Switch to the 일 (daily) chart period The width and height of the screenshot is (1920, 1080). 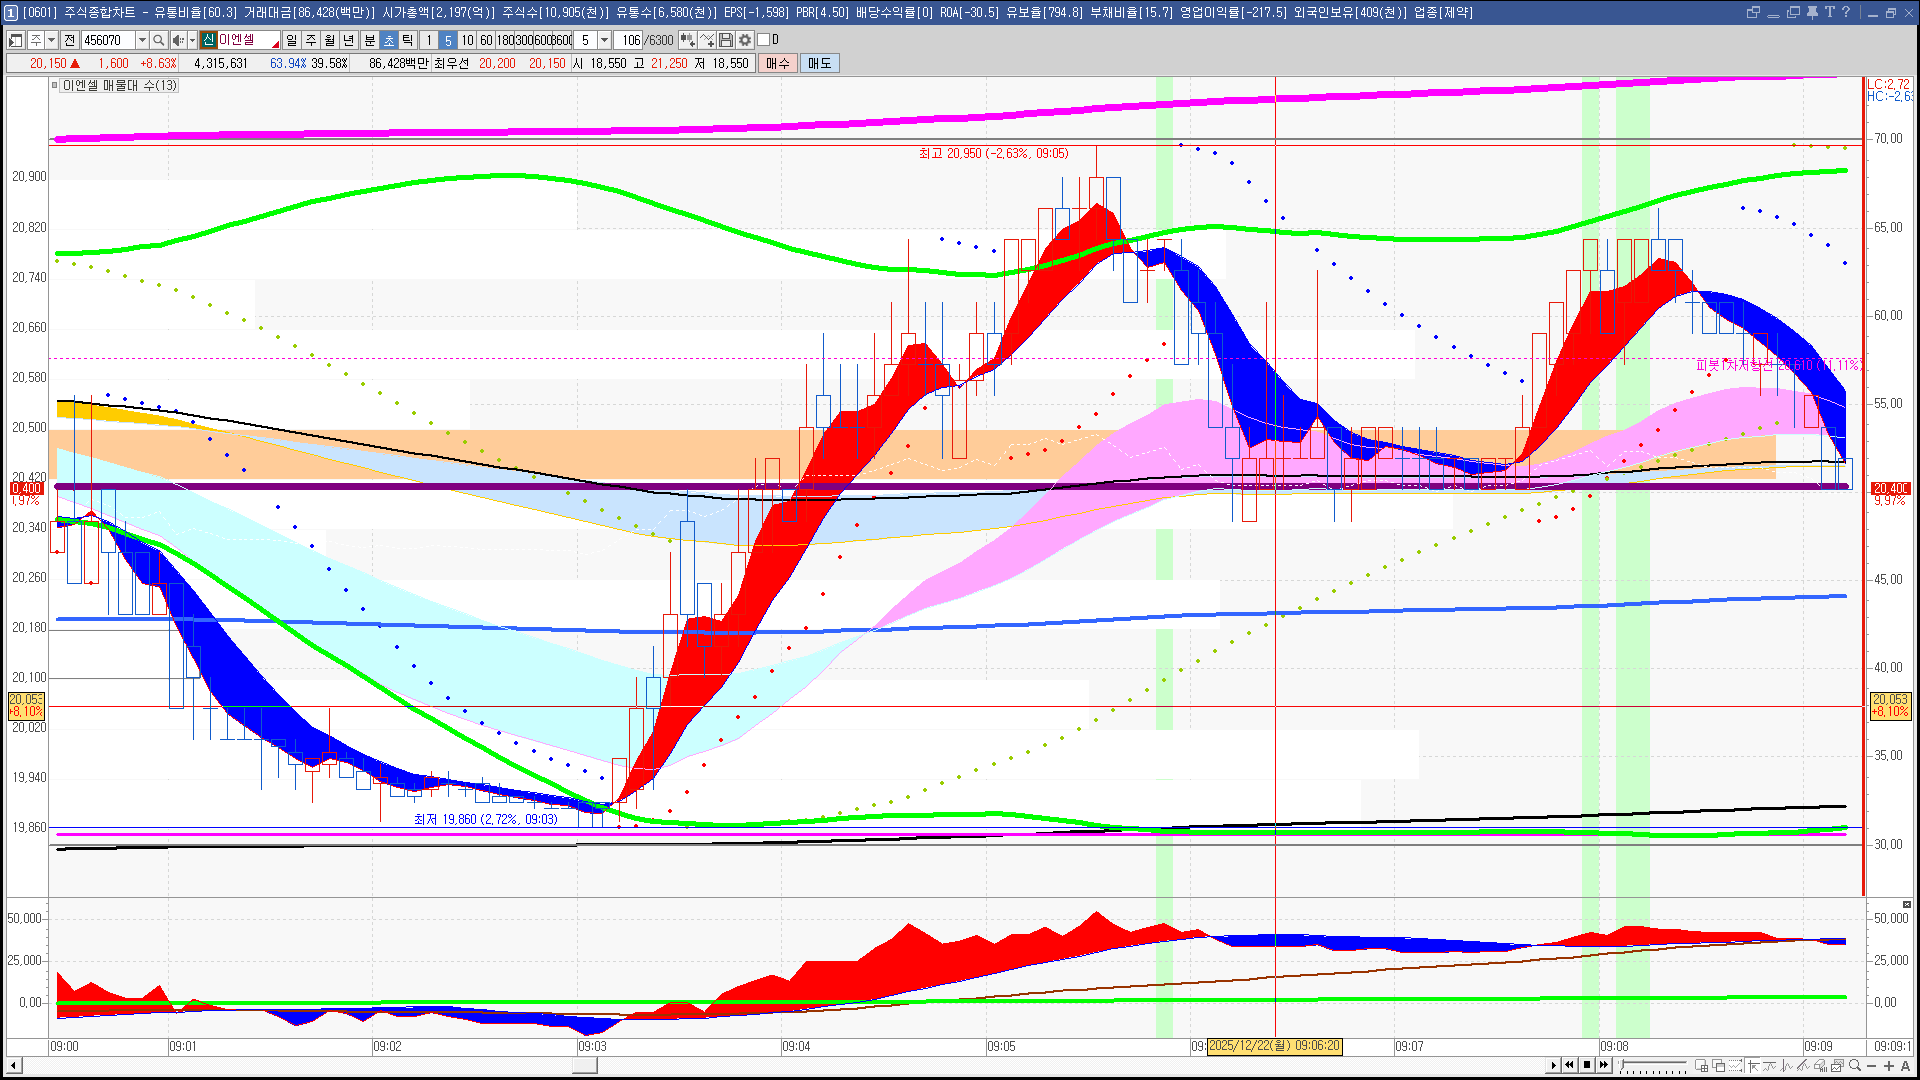click(x=291, y=40)
